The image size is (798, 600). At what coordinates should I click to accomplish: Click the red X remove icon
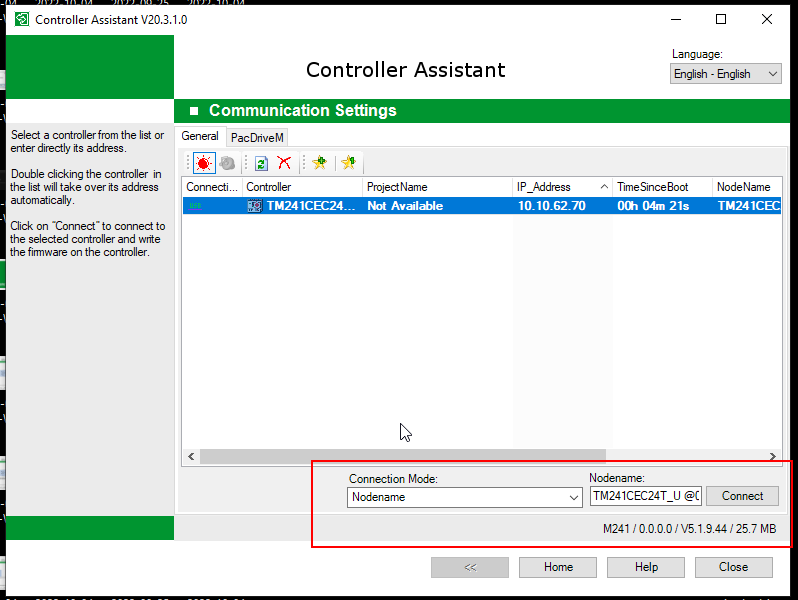coord(284,163)
